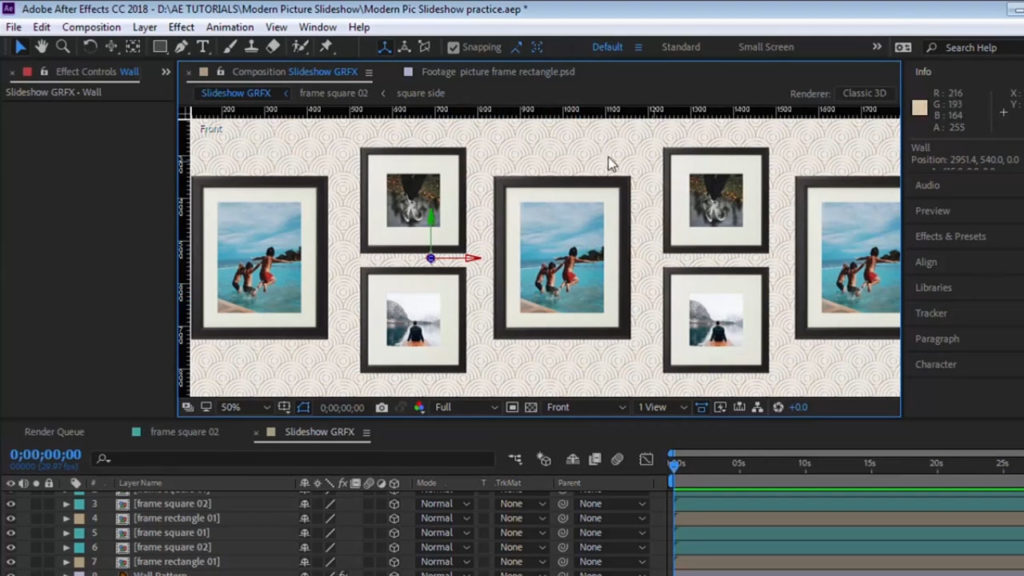Select the Puppet Pin tool
Screen dimensions: 1024x576
[326, 47]
